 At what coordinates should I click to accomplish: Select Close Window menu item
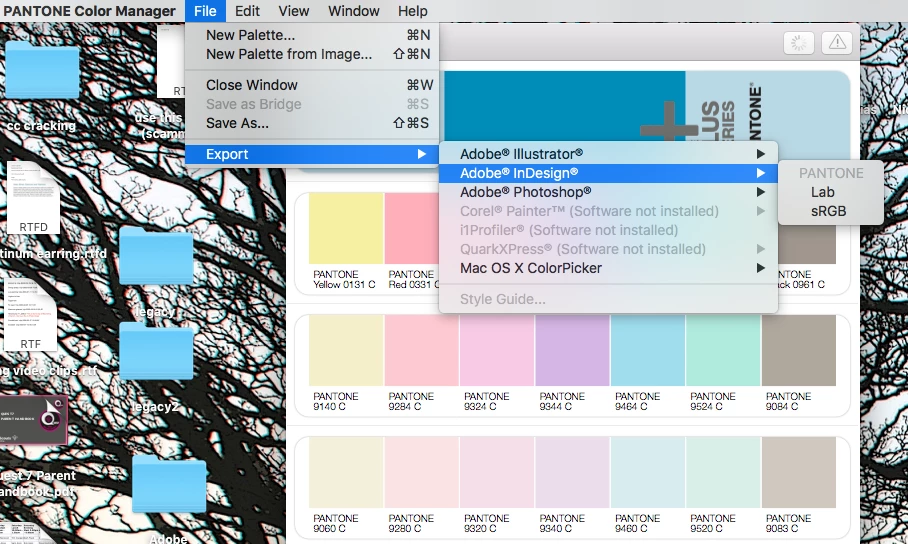[312, 85]
